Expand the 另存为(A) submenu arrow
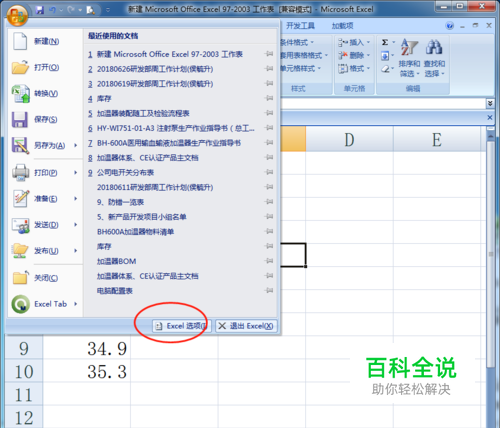Viewport: 500px width, 428px height. [x=76, y=145]
